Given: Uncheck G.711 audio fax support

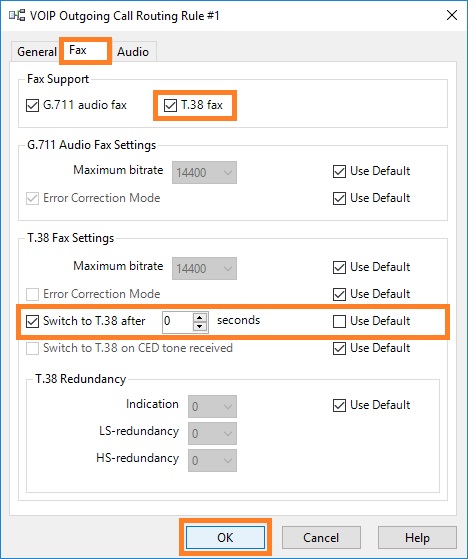Looking at the screenshot, I should click(32, 106).
